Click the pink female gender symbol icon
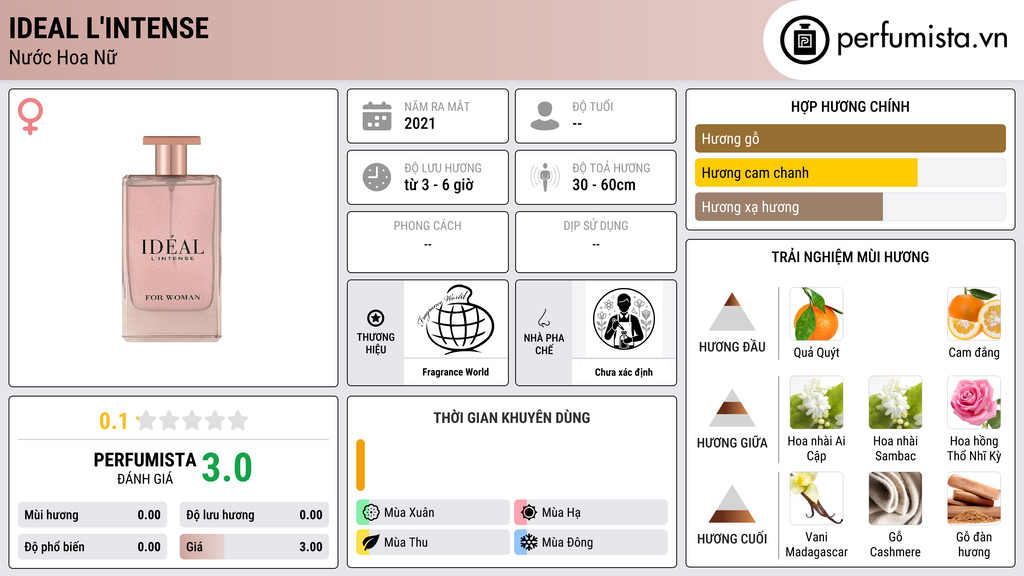This screenshot has height=576, width=1024. coord(30,116)
